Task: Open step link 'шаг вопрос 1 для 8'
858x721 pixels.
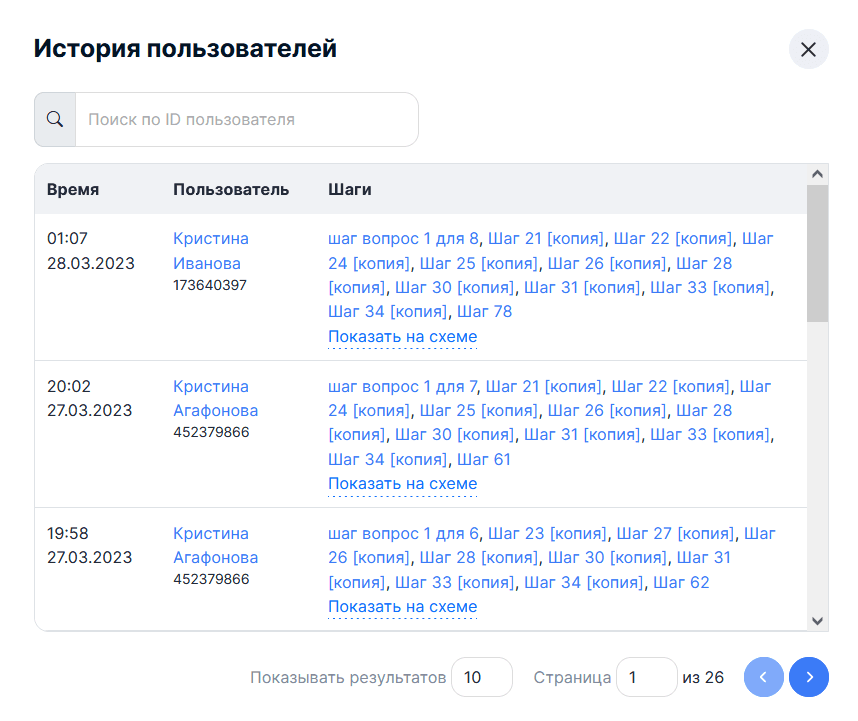Action: [403, 239]
